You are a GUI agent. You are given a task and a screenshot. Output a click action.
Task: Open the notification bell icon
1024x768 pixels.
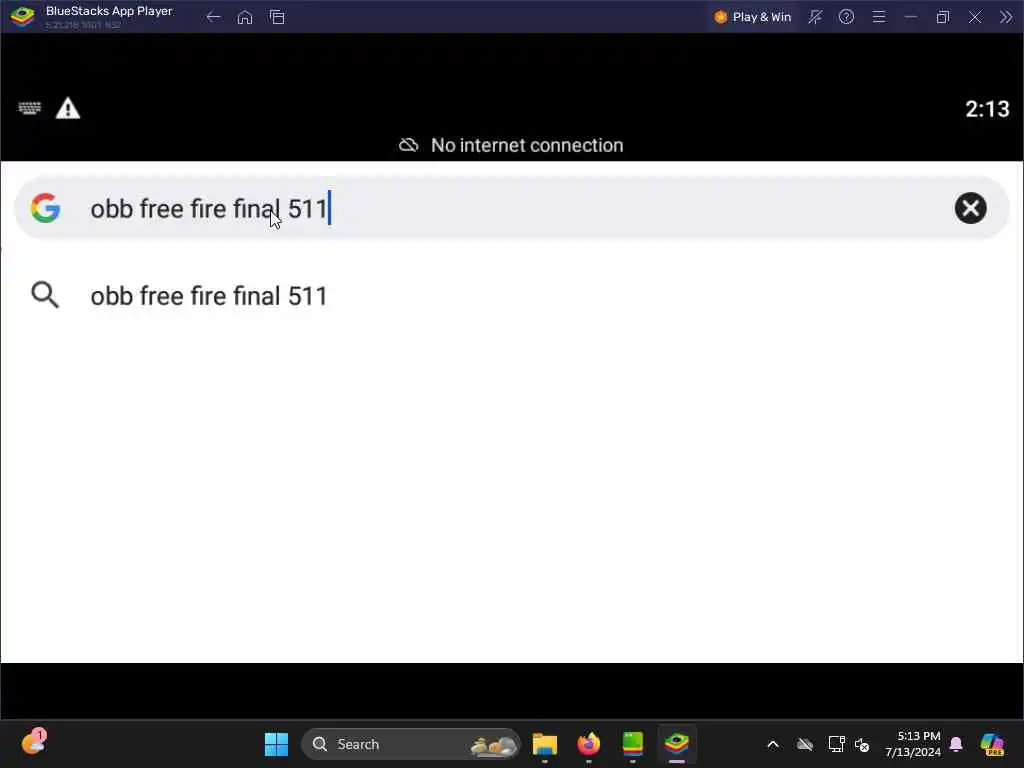[956, 744]
